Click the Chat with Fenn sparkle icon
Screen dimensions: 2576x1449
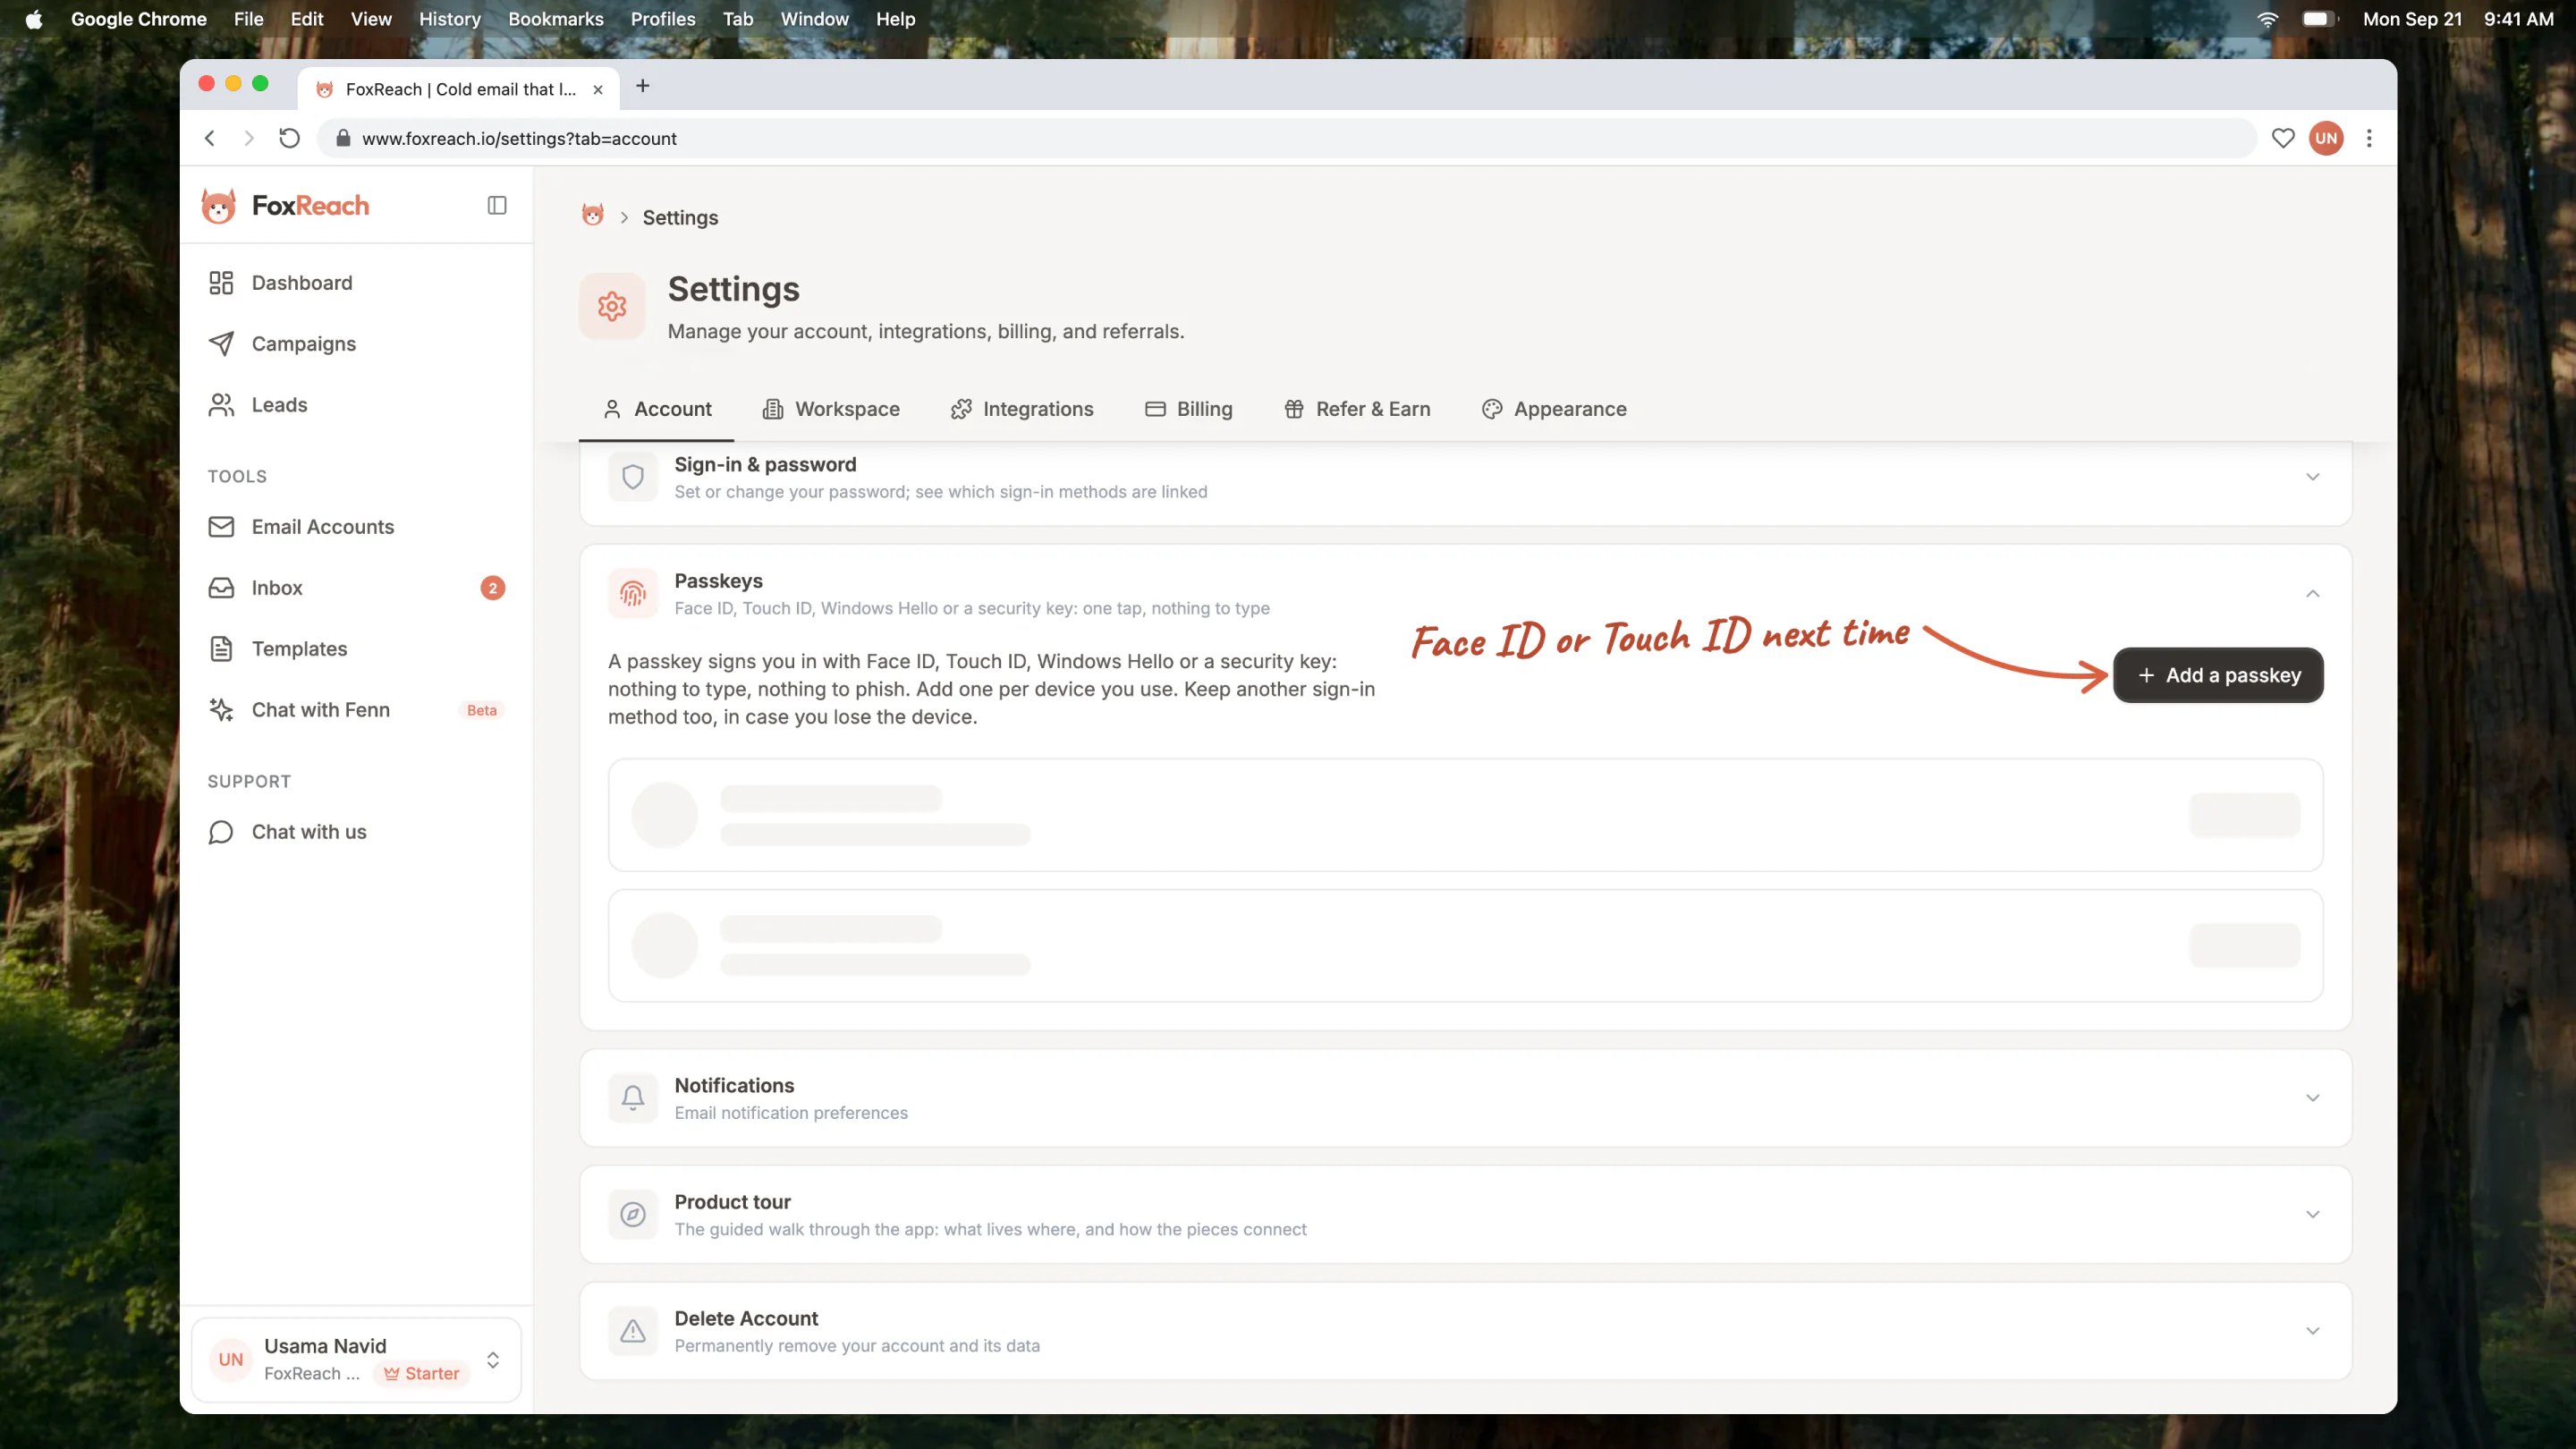(x=221, y=710)
